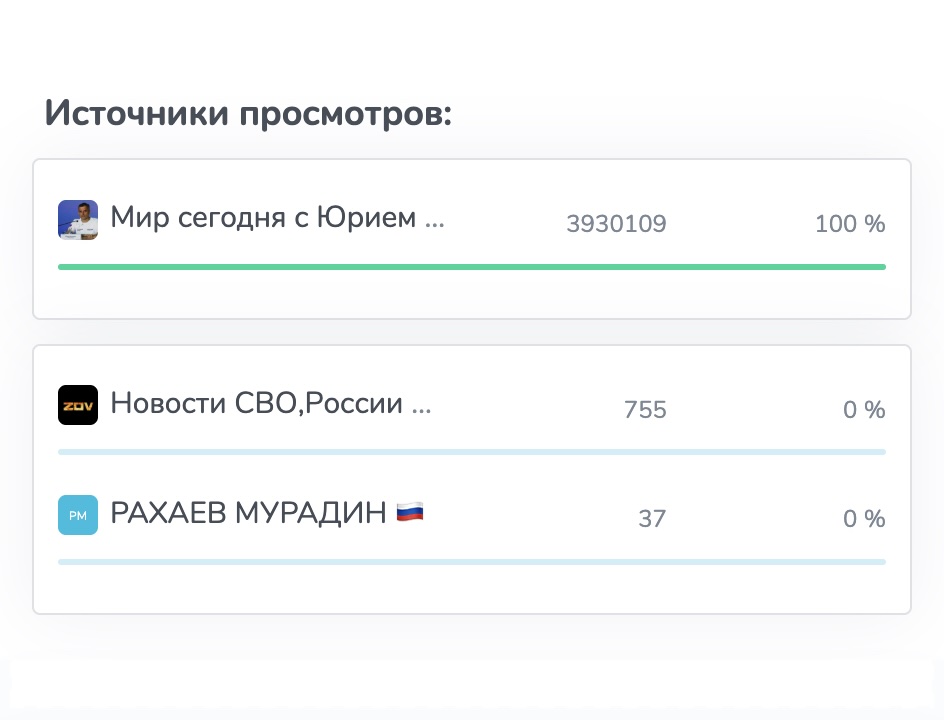Screen dimensions: 944x720
Task: Select the 3930109 views count
Action: [616, 223]
